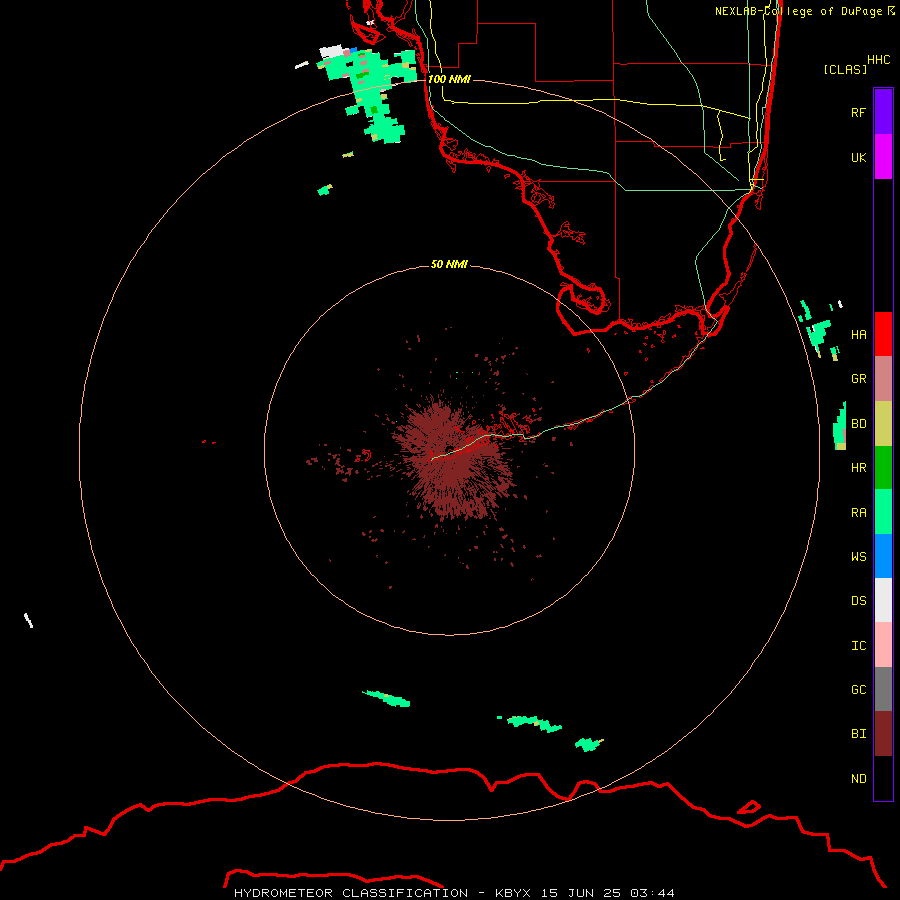Screen dimensions: 900x900
Task: Select the IC pink legend swatch
Action: pos(883,645)
